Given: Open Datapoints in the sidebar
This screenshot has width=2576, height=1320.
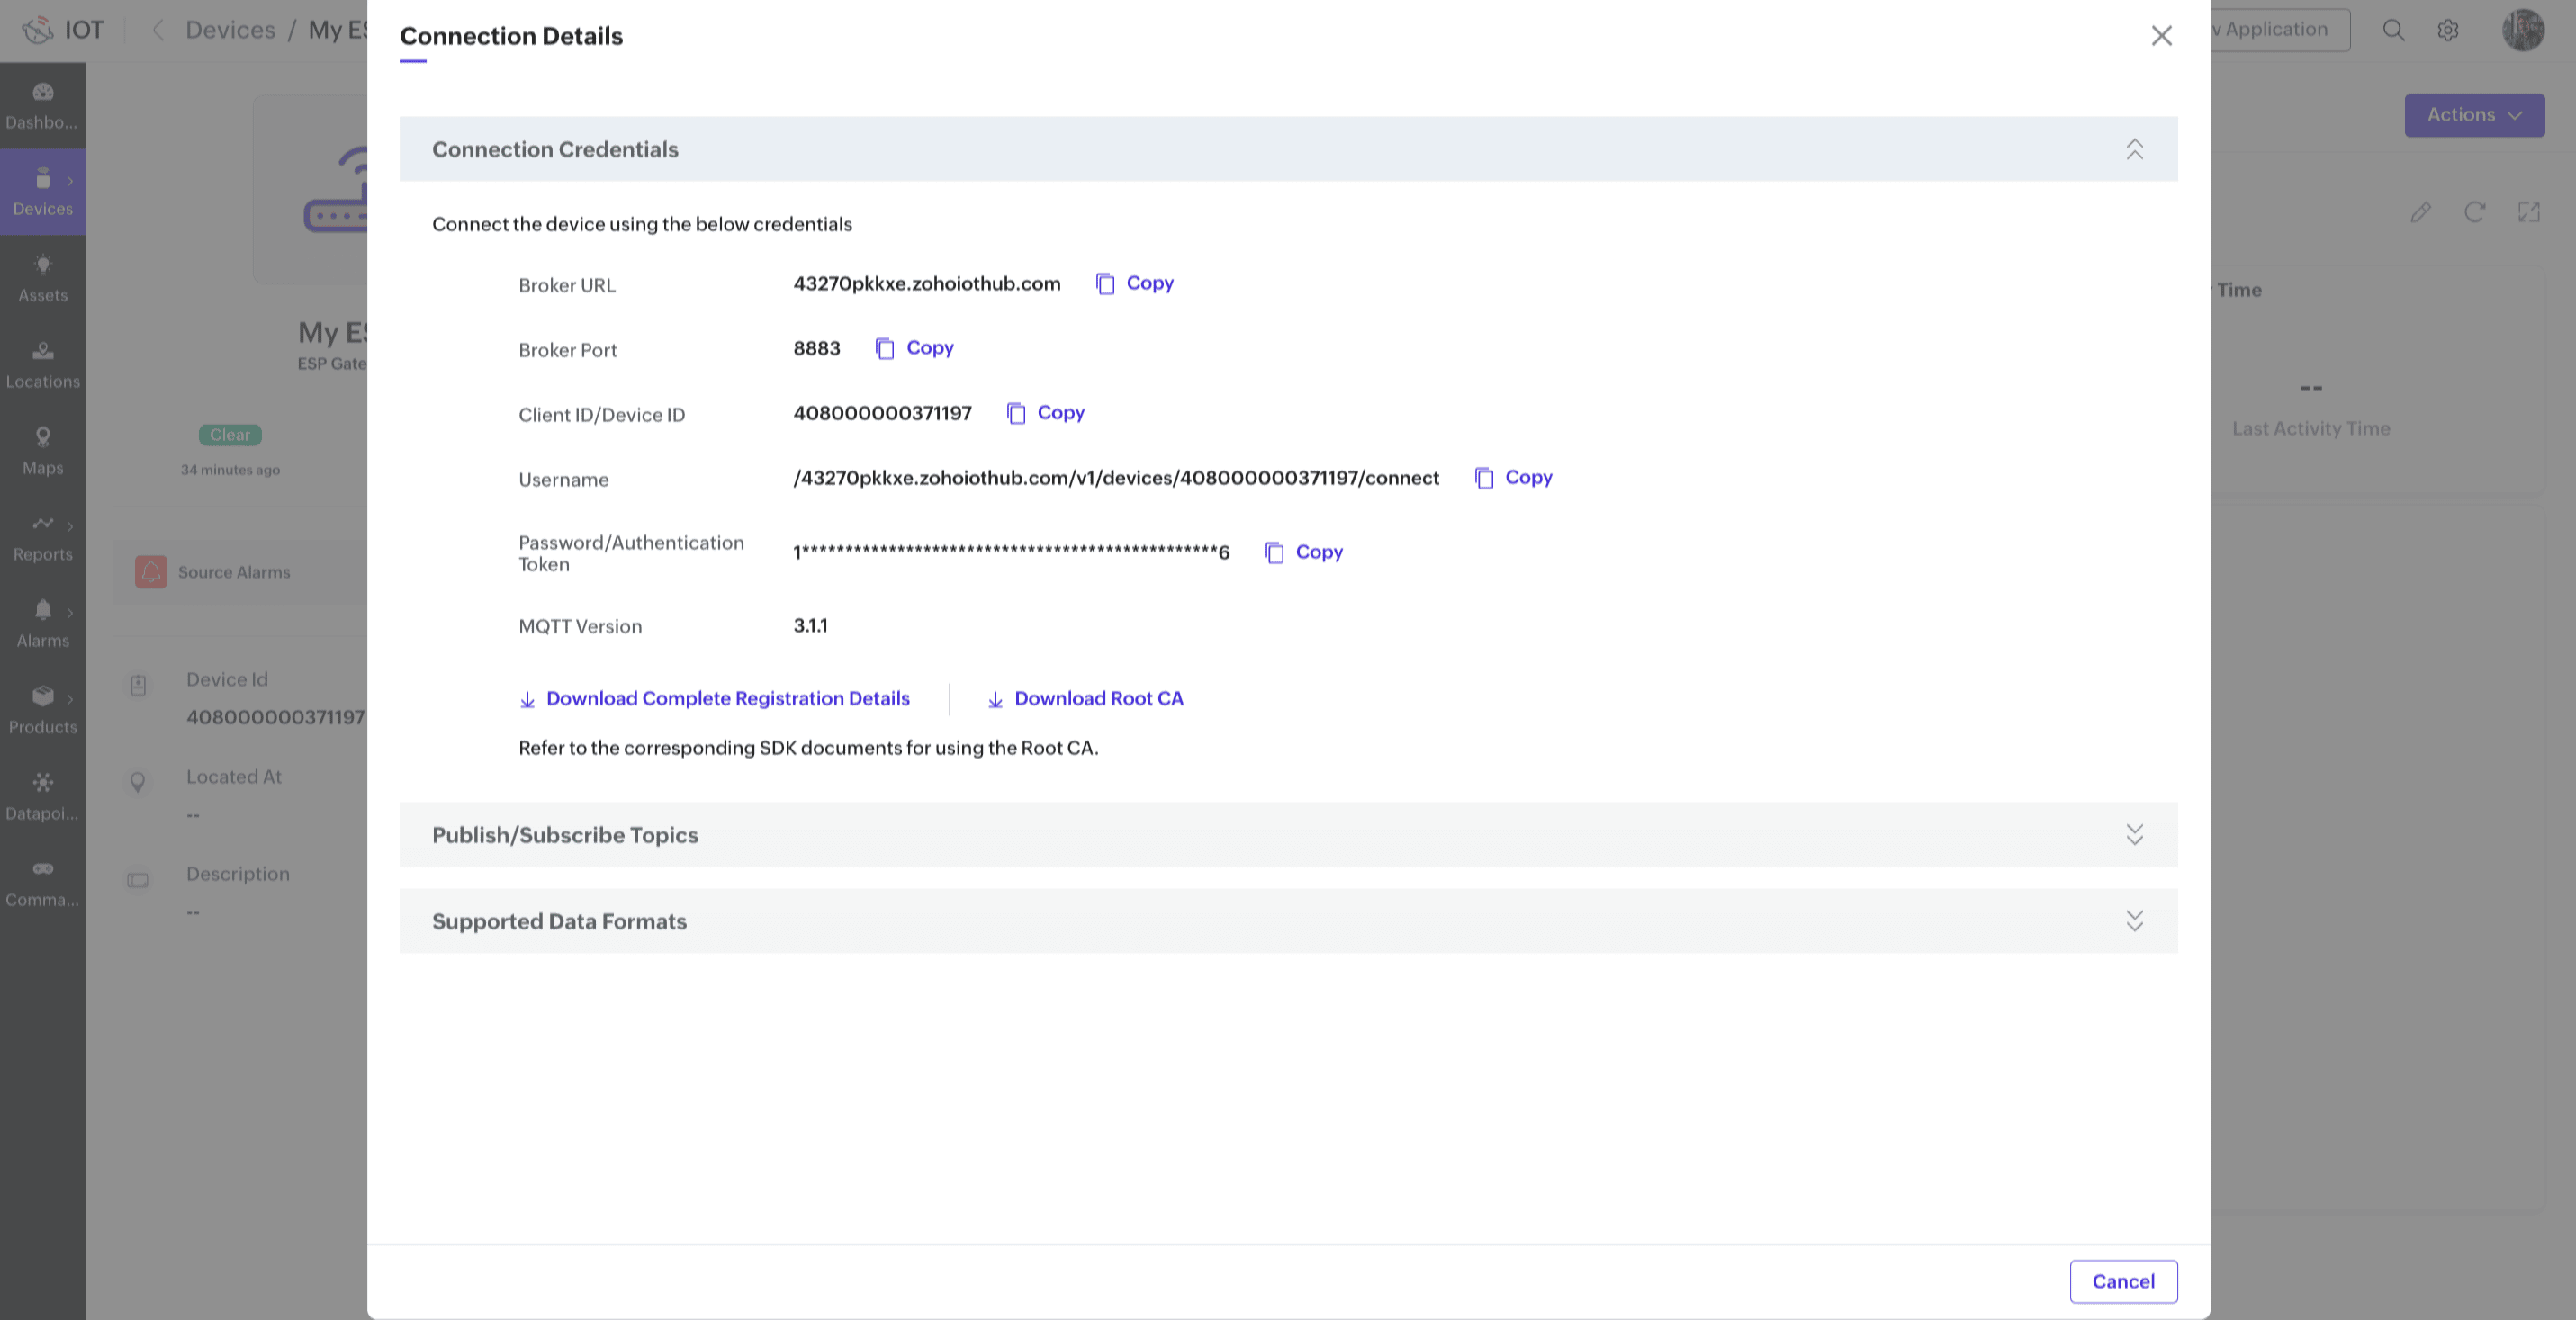Looking at the screenshot, I should [42, 797].
